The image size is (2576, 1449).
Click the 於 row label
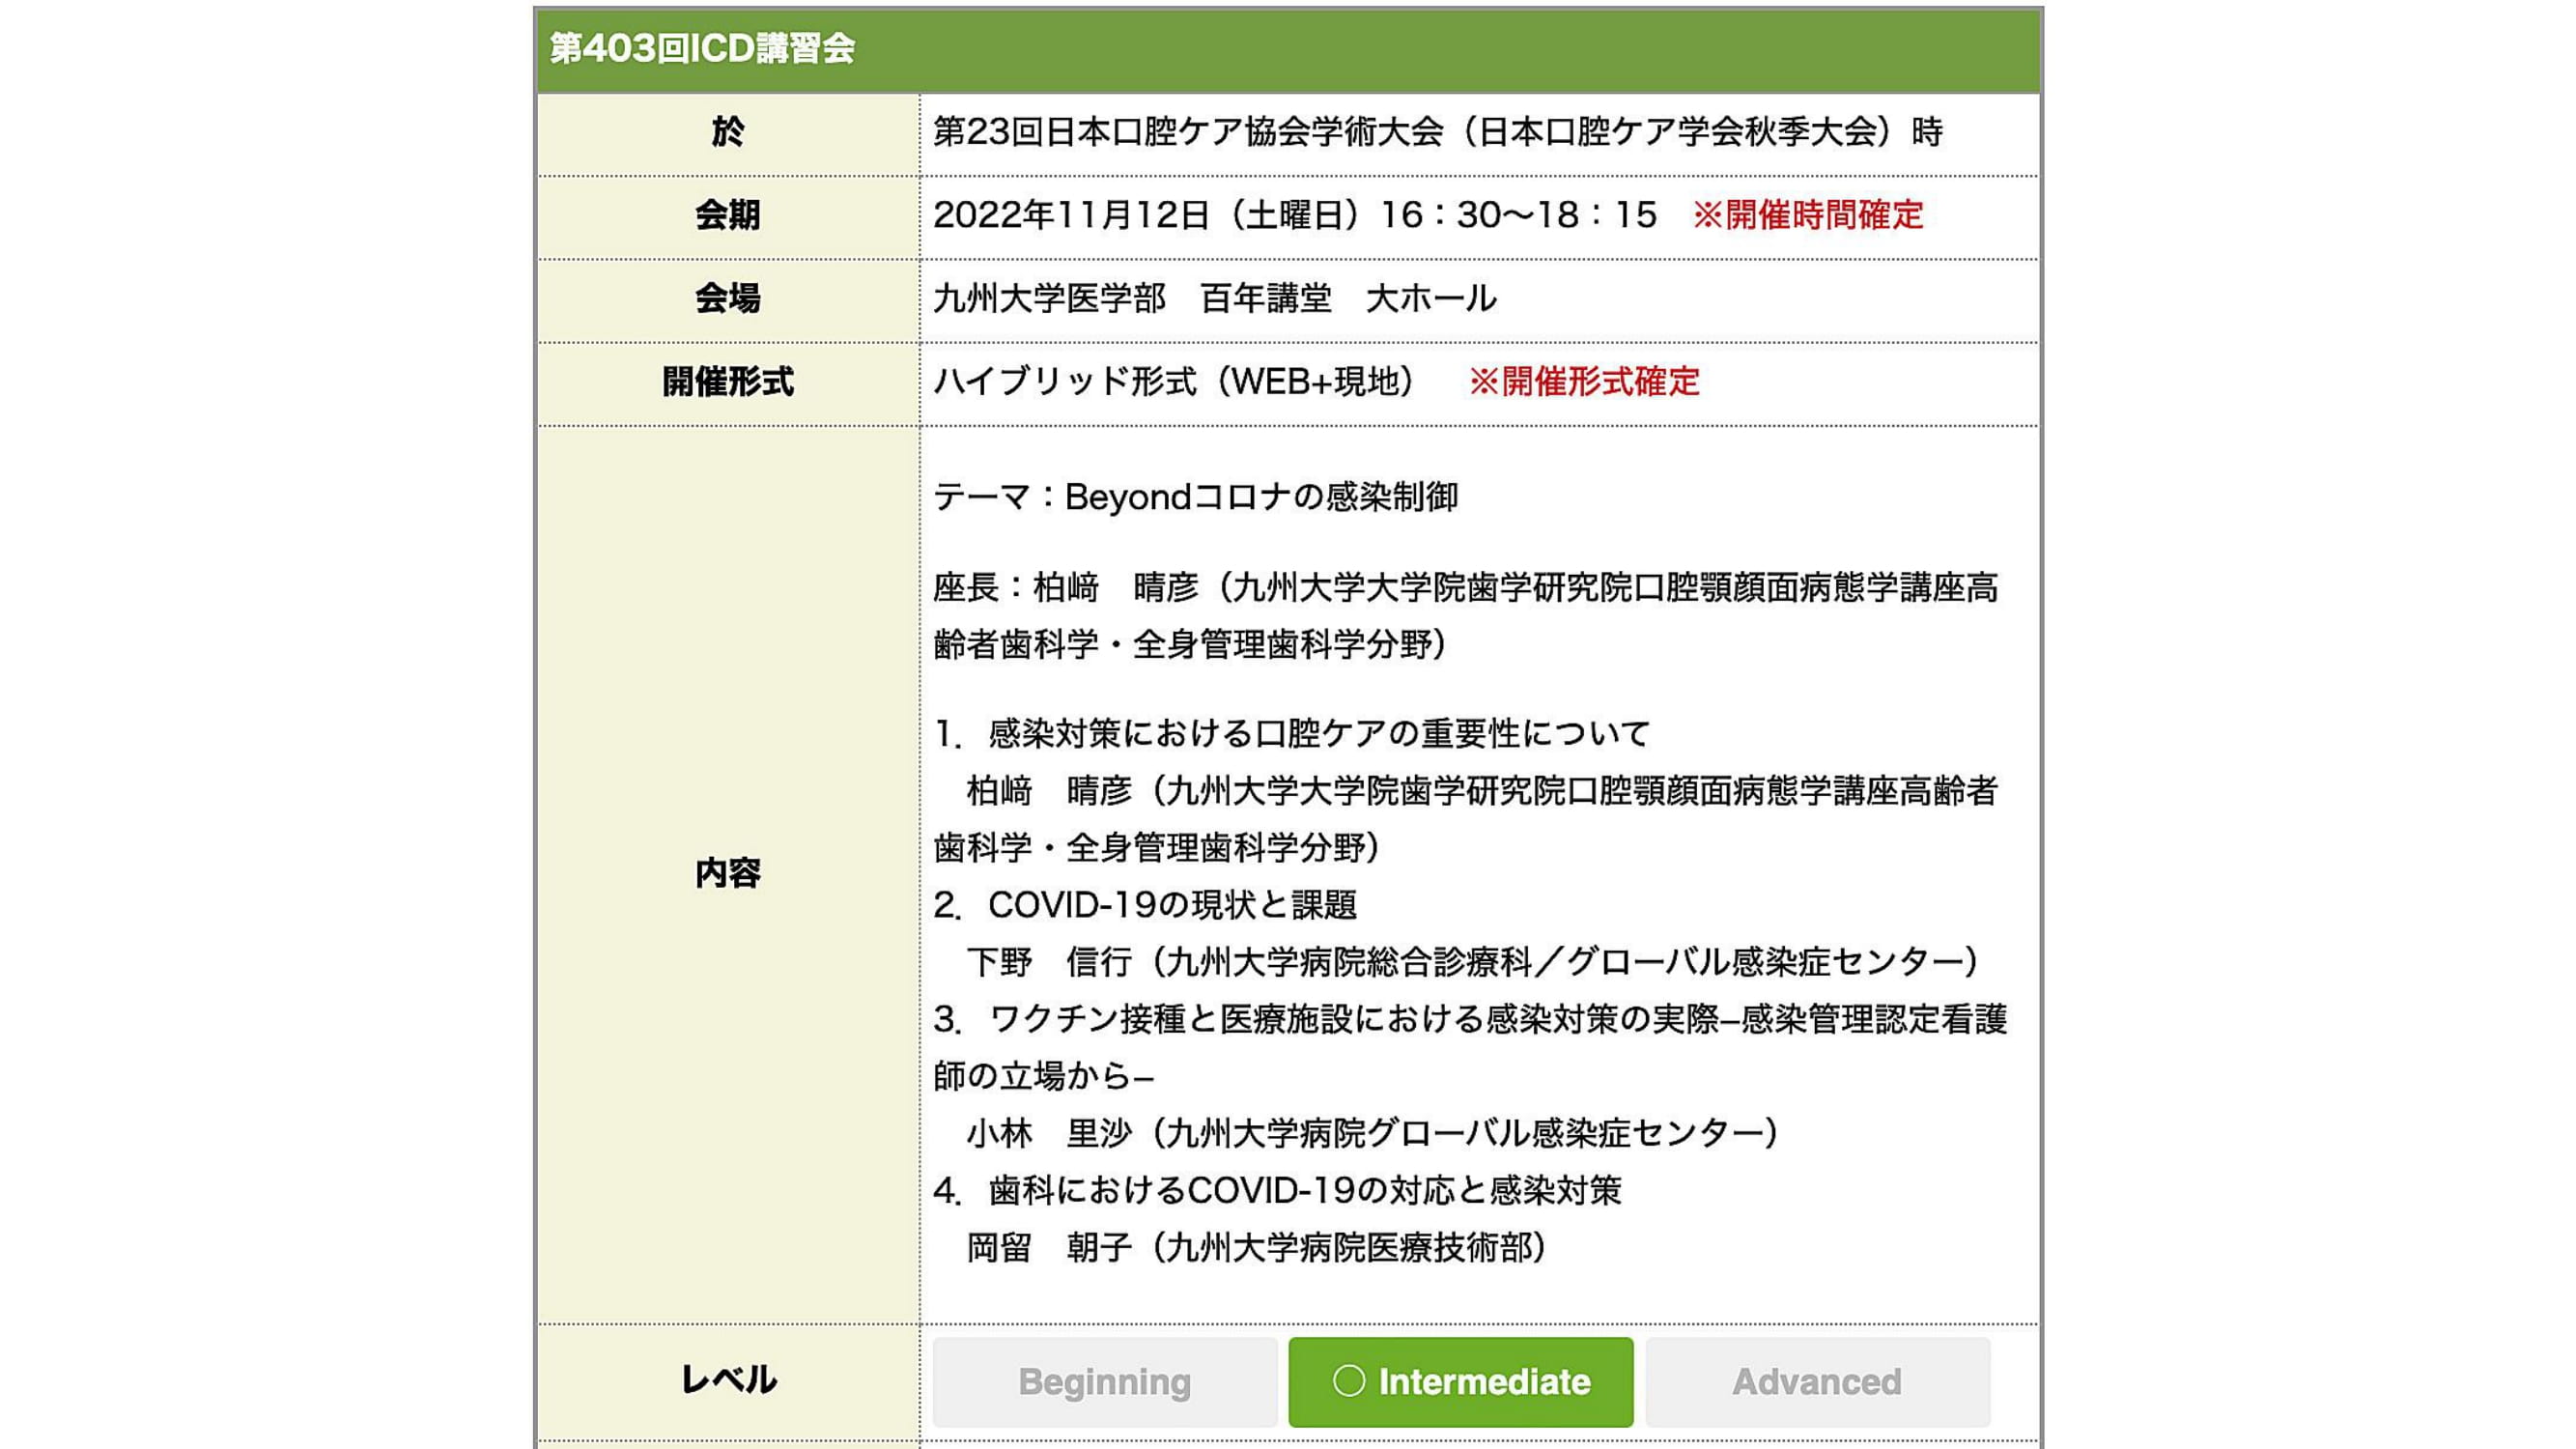tap(728, 131)
